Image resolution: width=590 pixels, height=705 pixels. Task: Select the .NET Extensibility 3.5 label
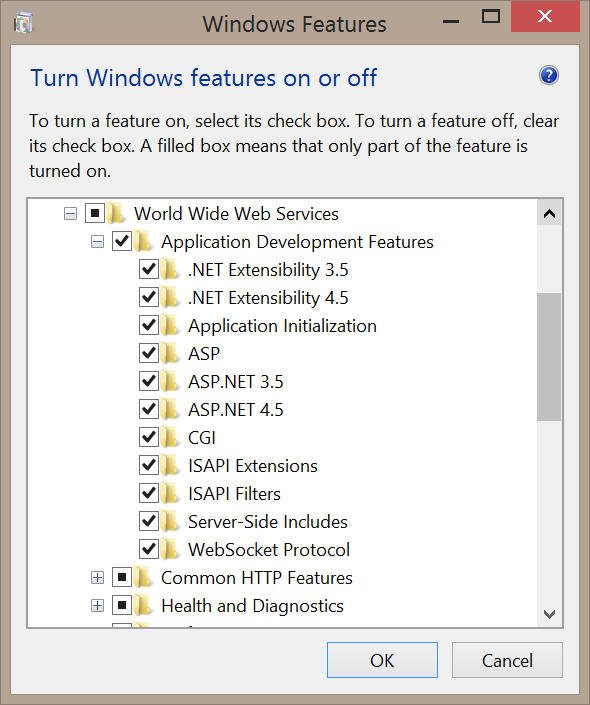click(268, 270)
